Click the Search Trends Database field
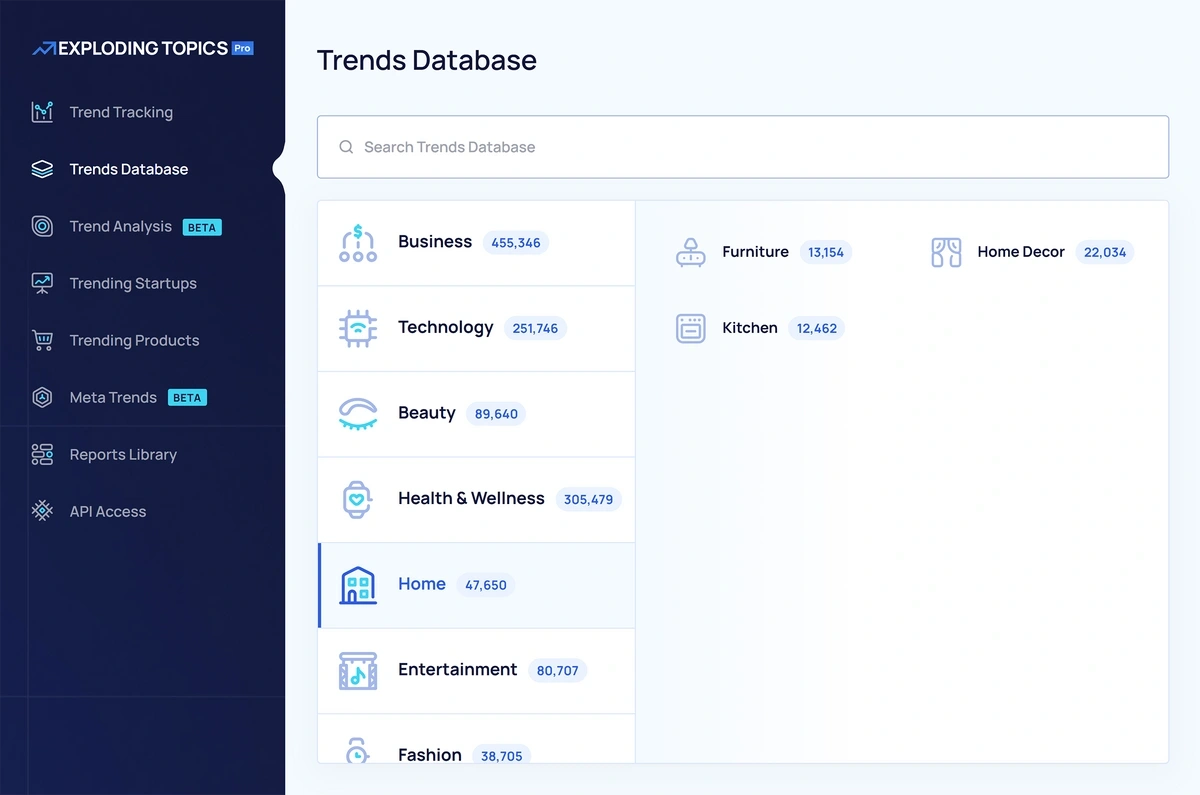The height and width of the screenshot is (795, 1200). (x=742, y=147)
